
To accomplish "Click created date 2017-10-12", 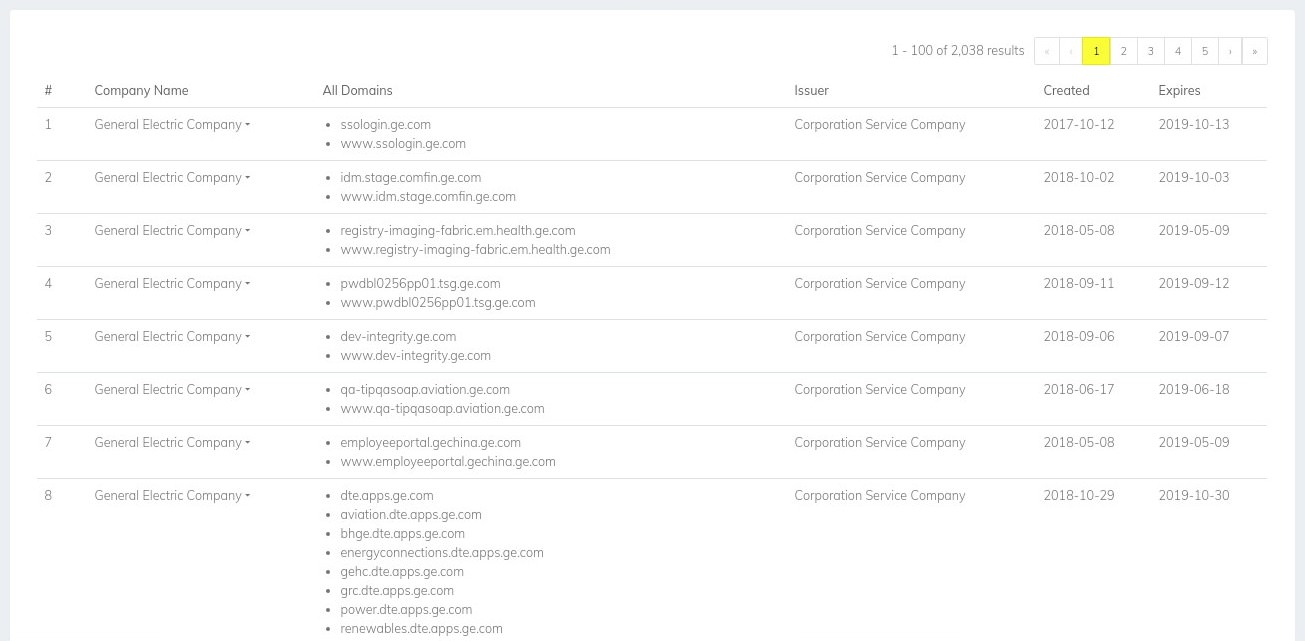I will tap(1079, 125).
